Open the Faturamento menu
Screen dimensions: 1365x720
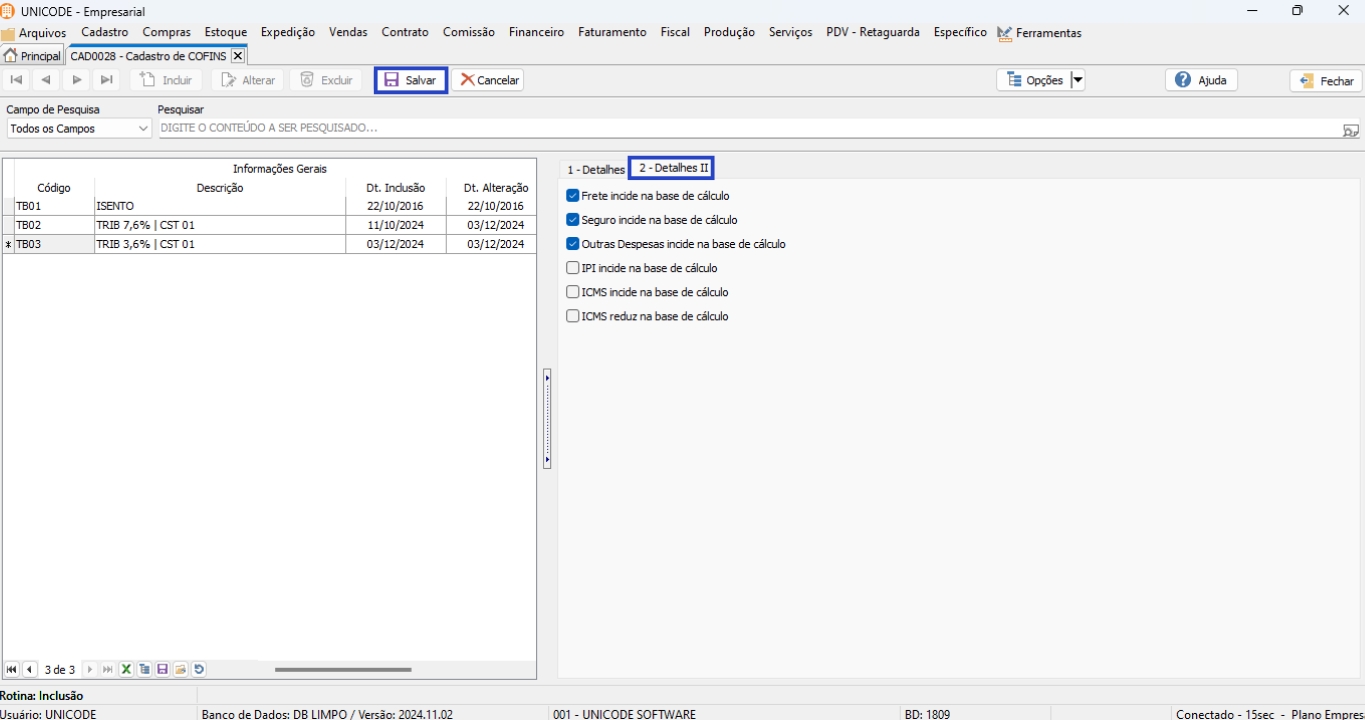click(x=611, y=32)
